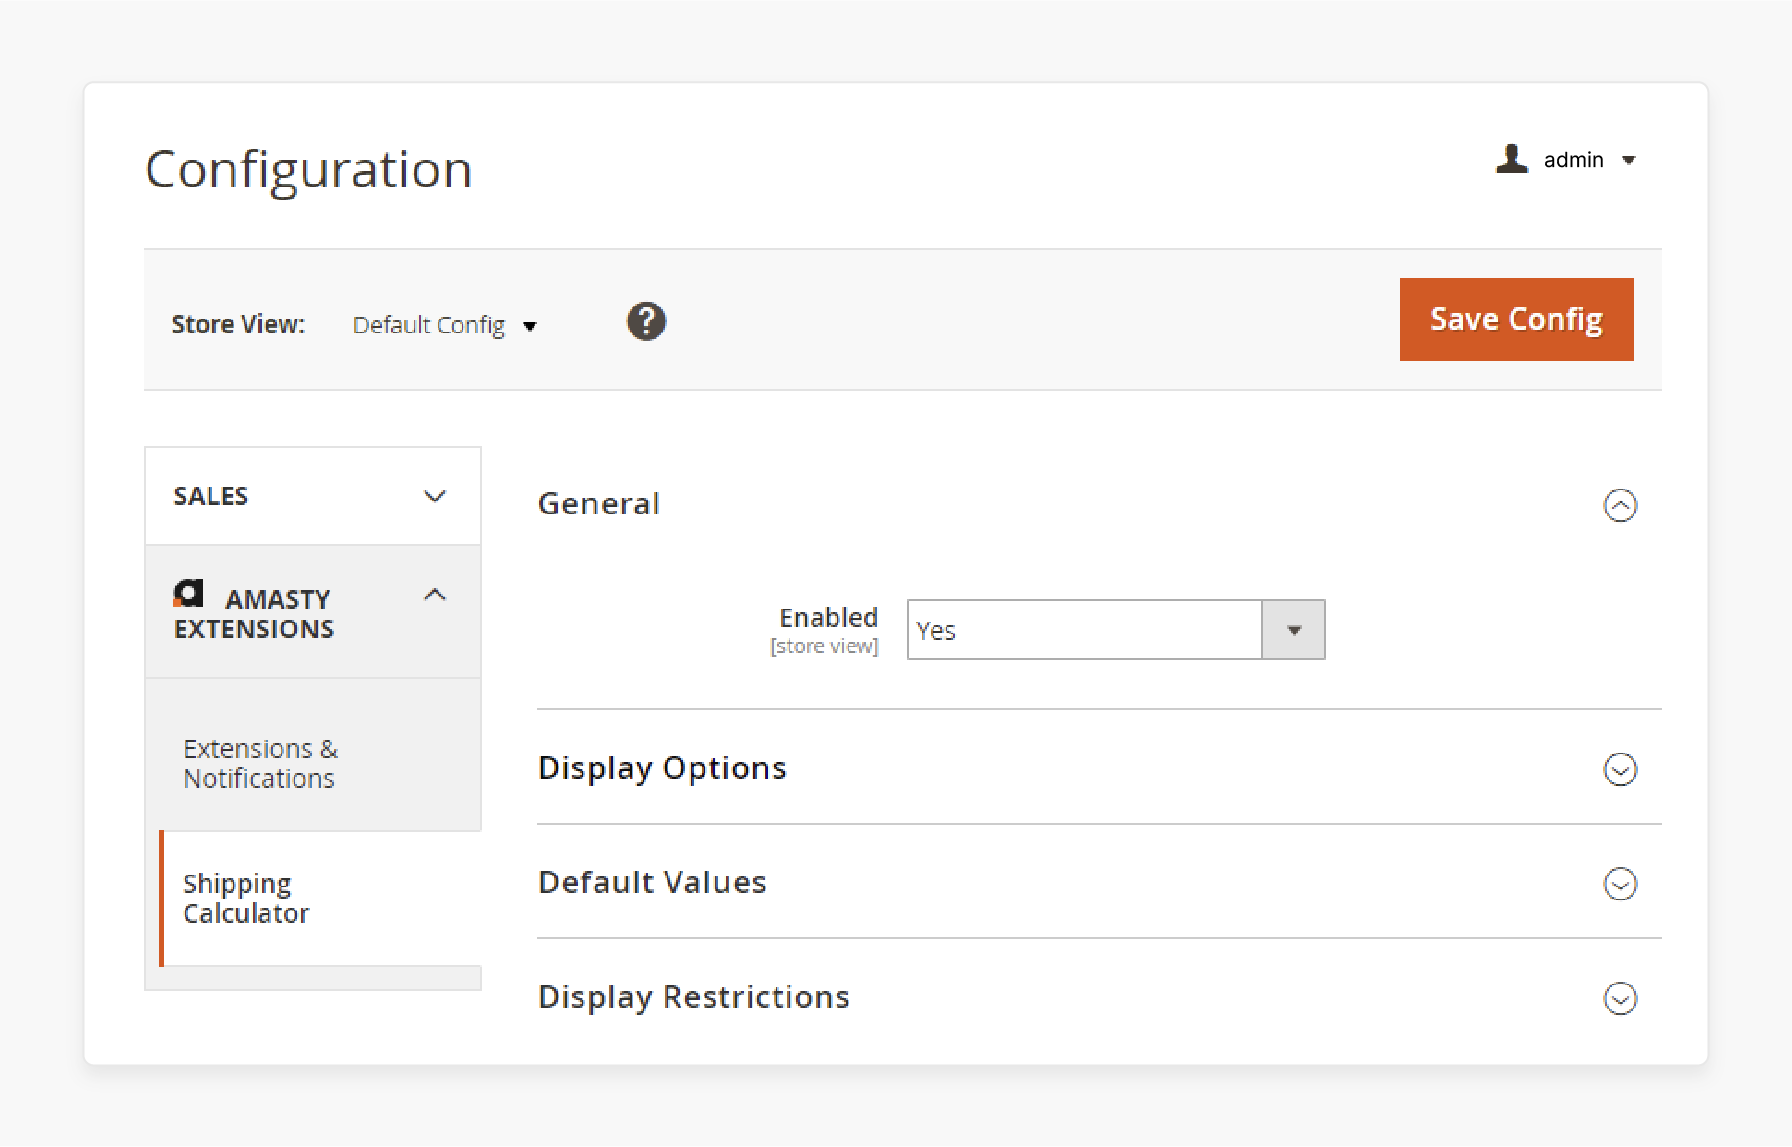This screenshot has height=1147, width=1792.
Task: Open Extensions & Notifications settings
Action: (261, 763)
